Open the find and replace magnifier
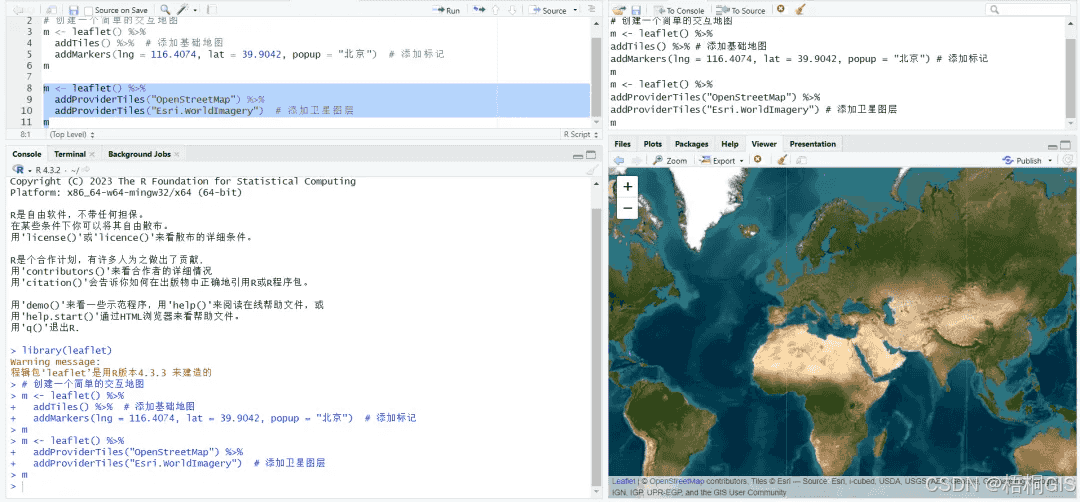 point(165,10)
